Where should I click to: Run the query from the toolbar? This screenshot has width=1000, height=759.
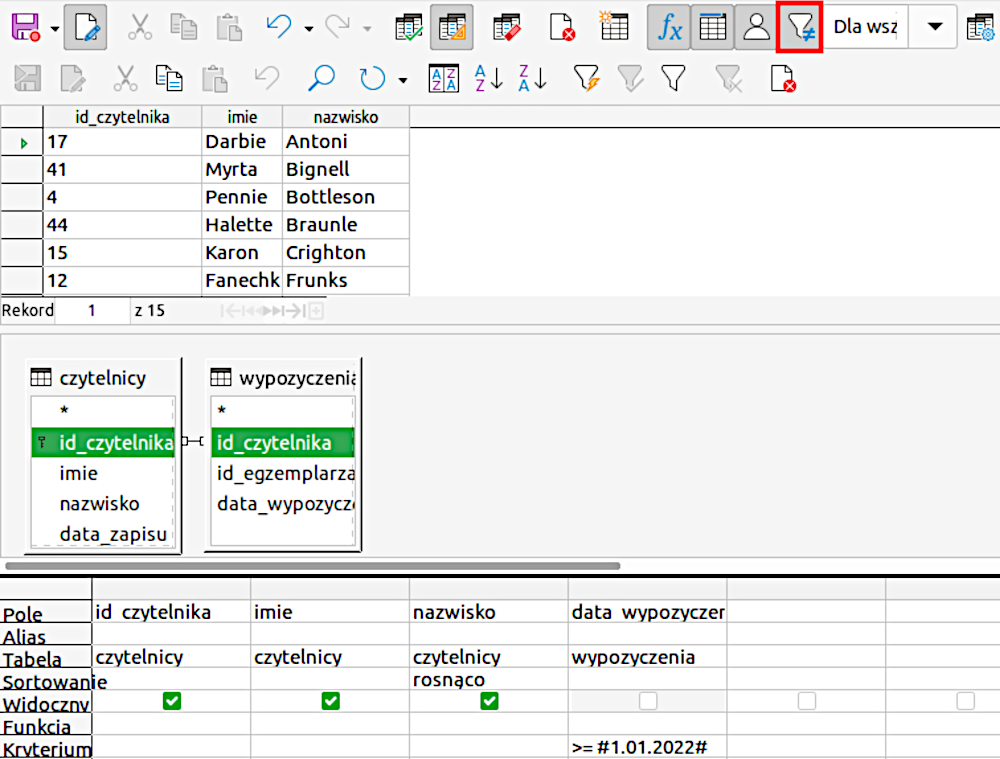408,27
